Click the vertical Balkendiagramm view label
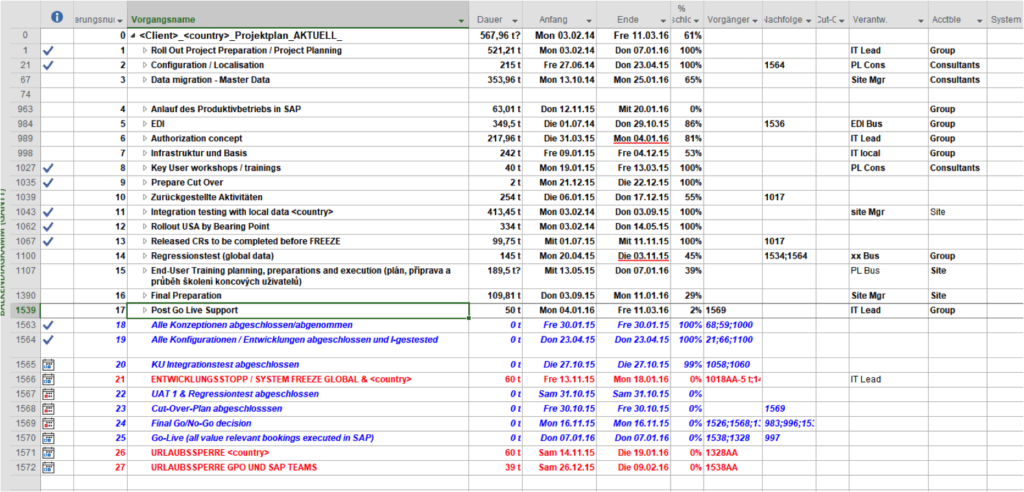Image resolution: width=1024 pixels, height=492 pixels. pos(3,254)
